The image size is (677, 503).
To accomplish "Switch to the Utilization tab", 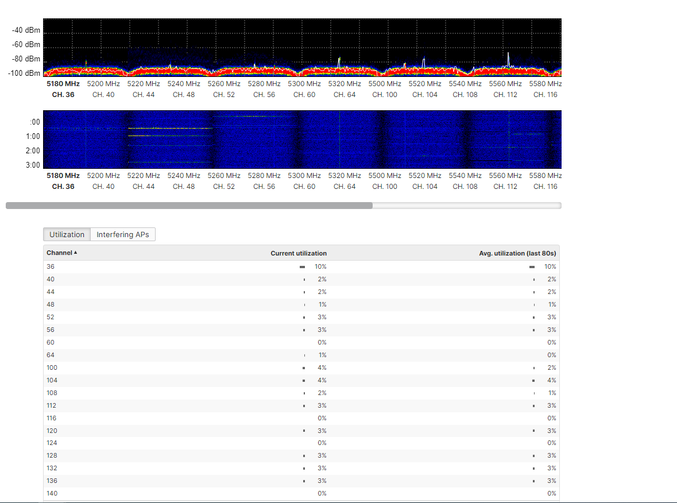I will (67, 234).
